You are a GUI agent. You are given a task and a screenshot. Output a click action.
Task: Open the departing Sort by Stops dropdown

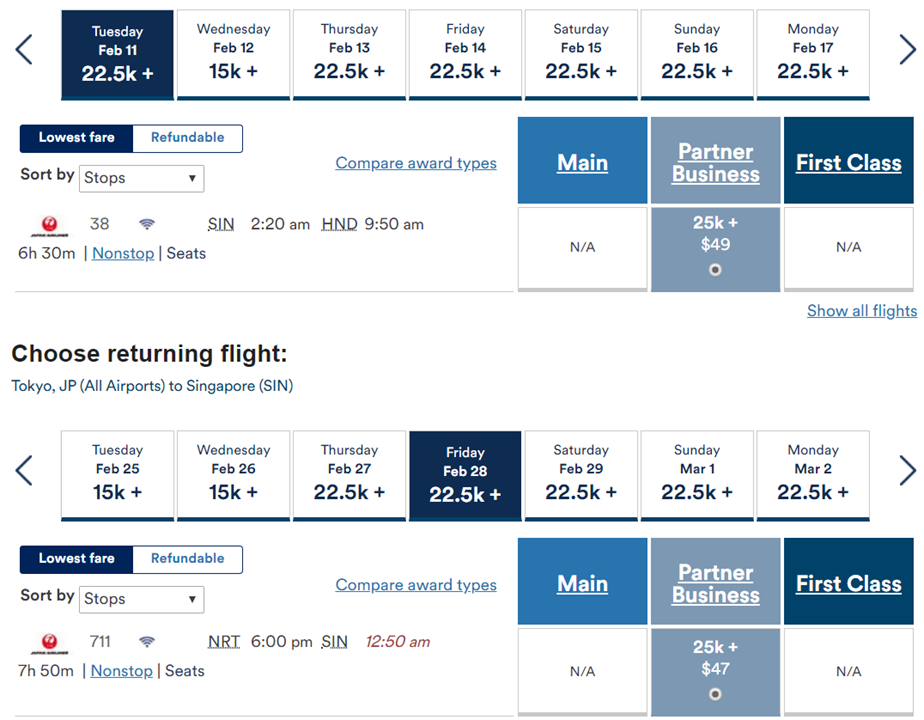click(x=141, y=178)
